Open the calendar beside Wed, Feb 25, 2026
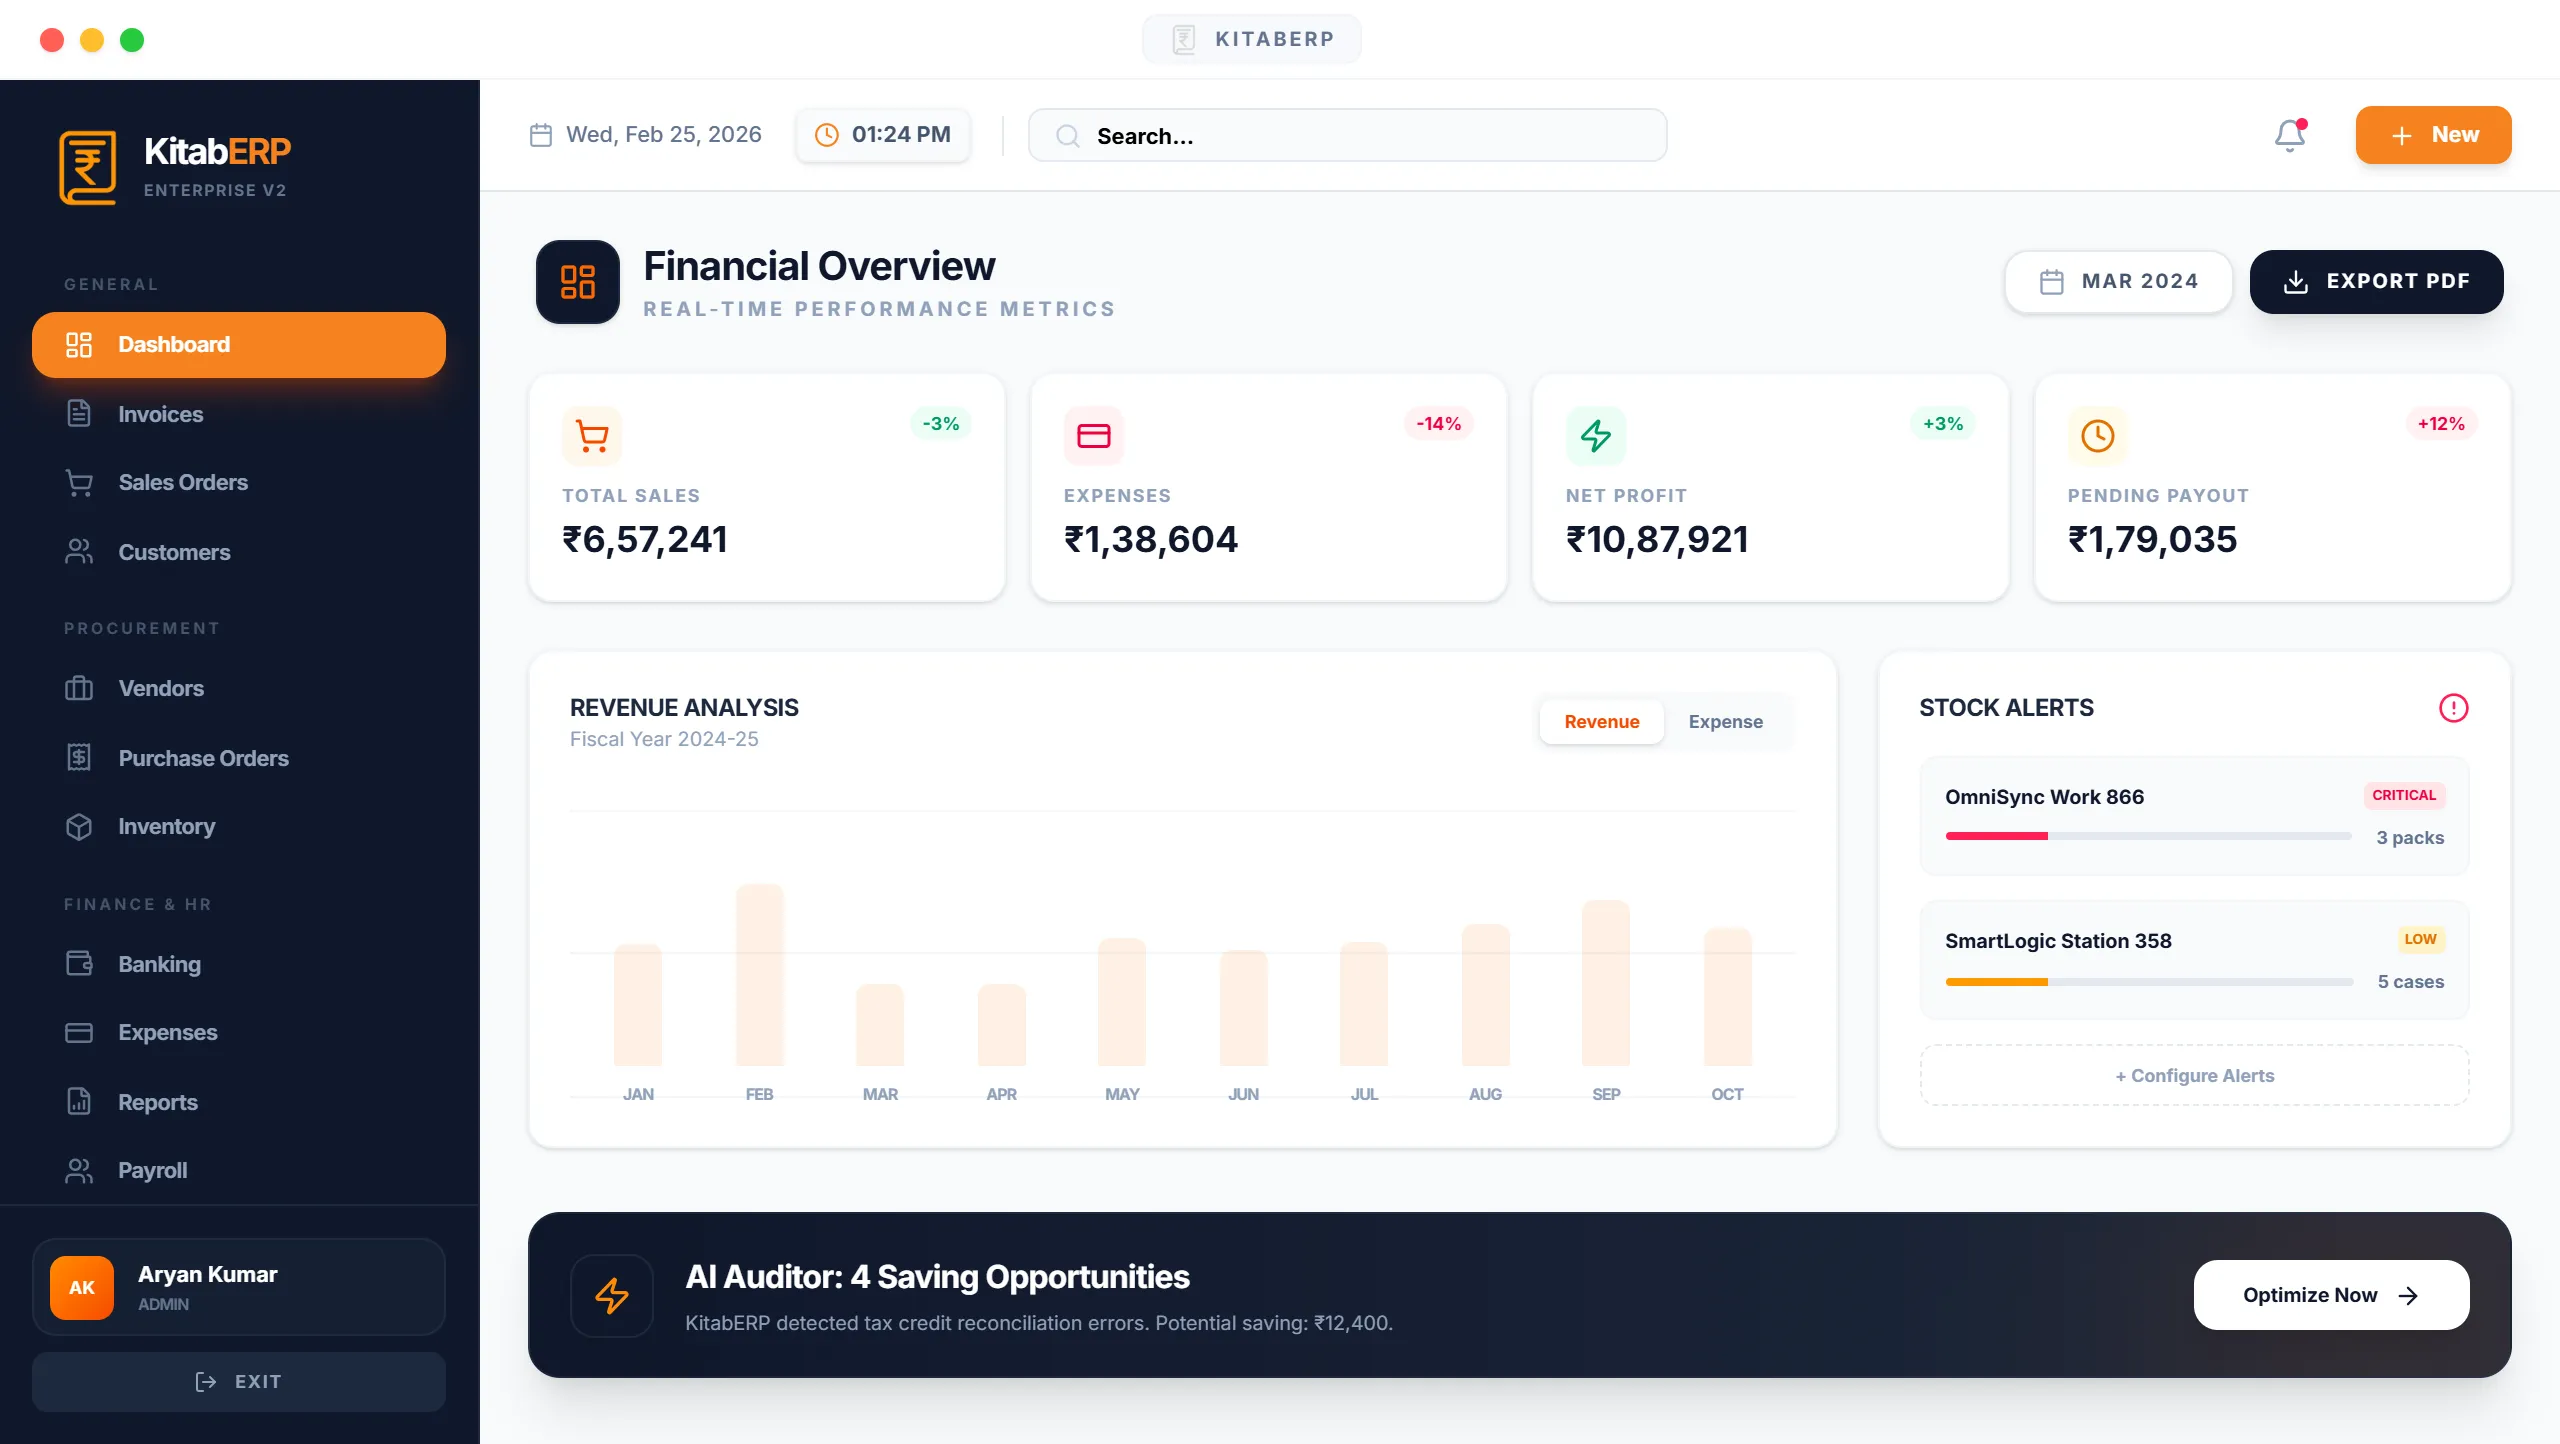 (x=541, y=134)
